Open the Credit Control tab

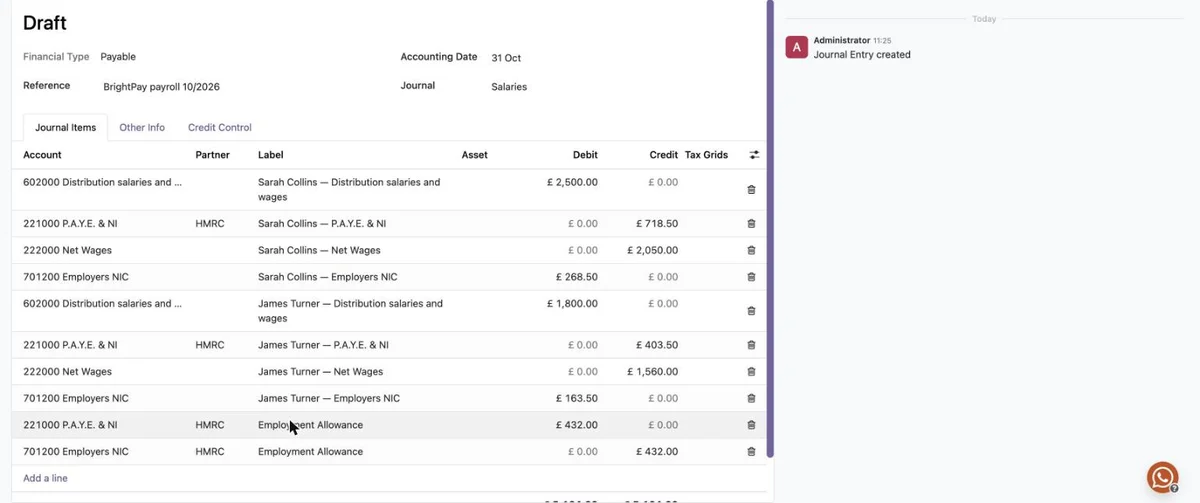(220, 128)
